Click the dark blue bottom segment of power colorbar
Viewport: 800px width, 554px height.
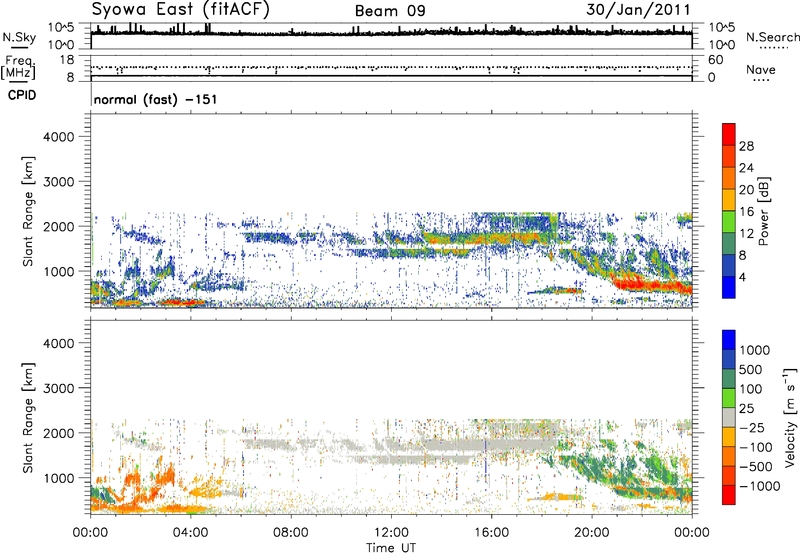[729, 287]
